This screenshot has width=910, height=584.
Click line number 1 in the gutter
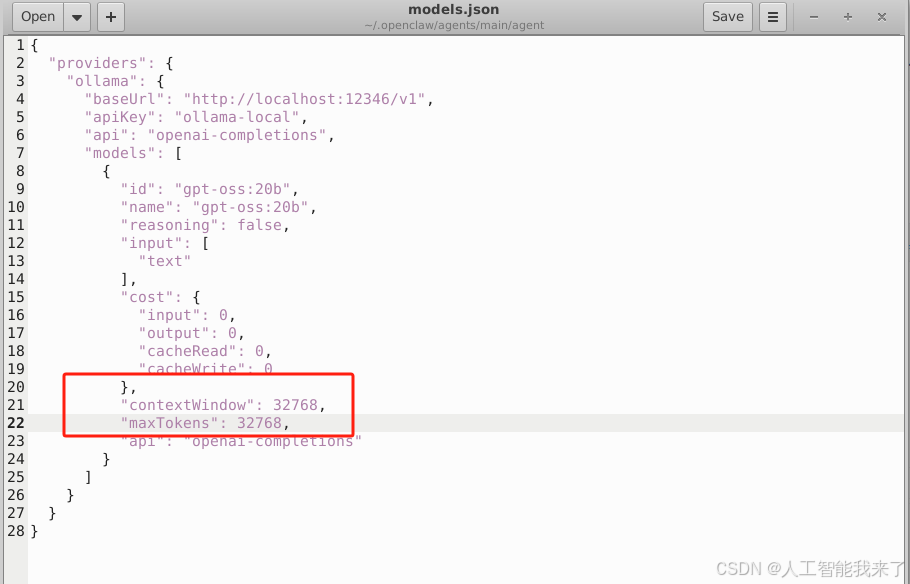20,45
